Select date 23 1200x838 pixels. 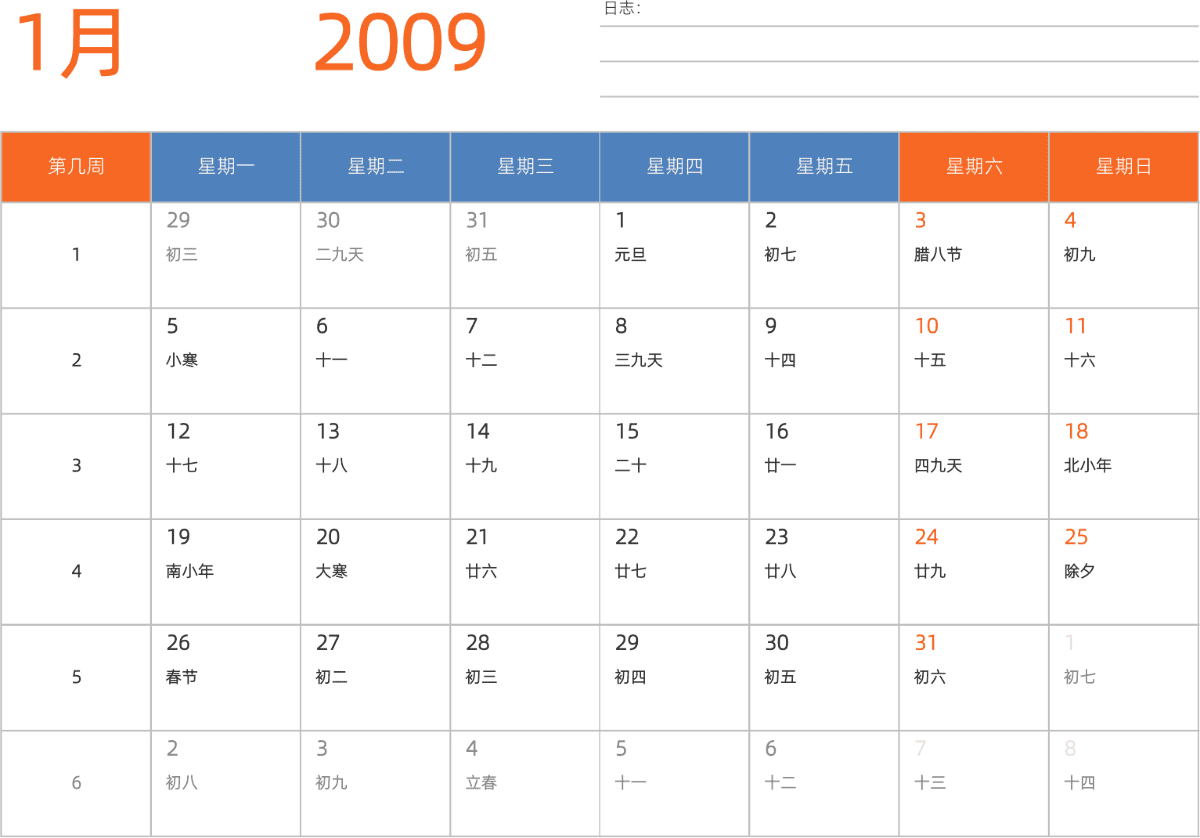point(777,538)
